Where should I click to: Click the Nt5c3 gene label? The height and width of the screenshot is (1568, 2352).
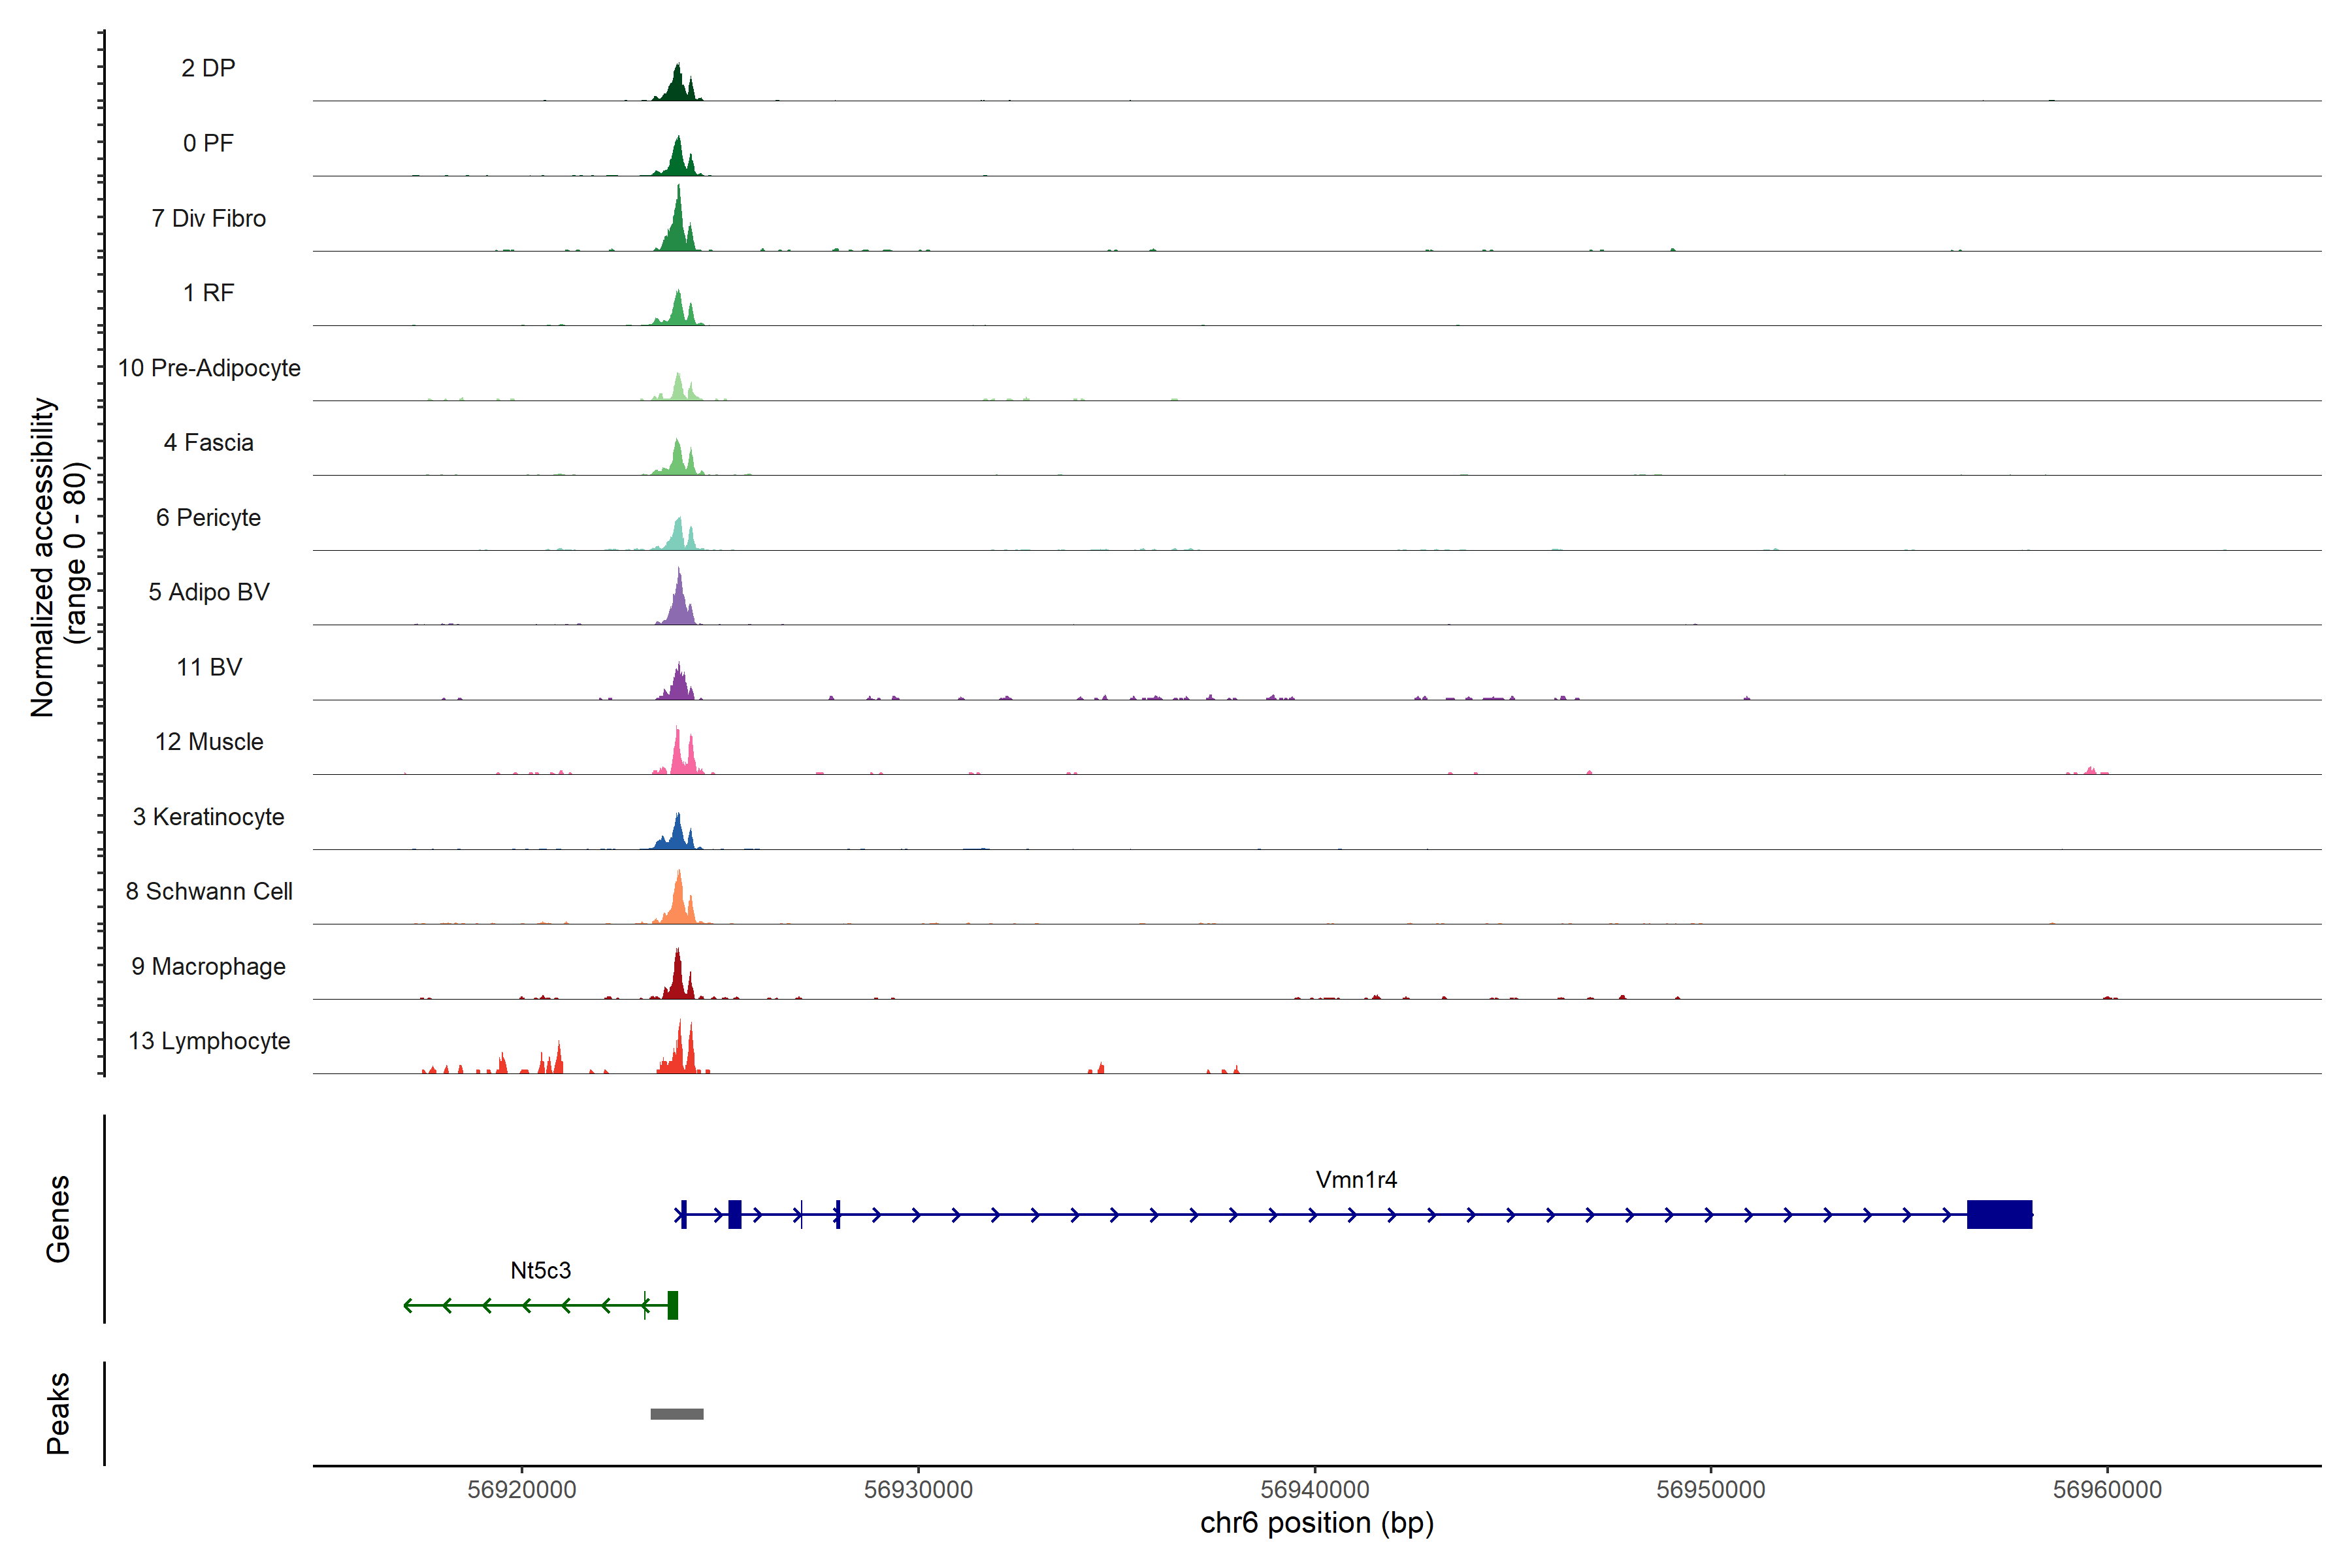[540, 1270]
